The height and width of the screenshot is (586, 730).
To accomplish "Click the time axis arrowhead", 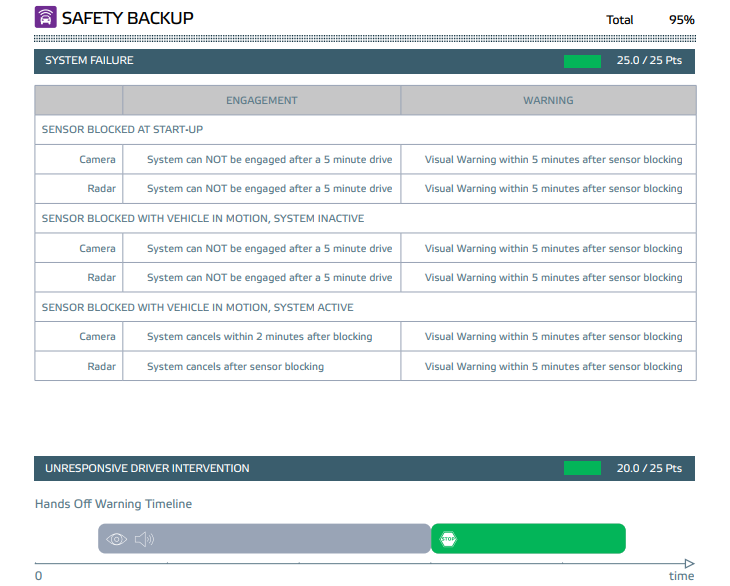I will click(x=689, y=564).
